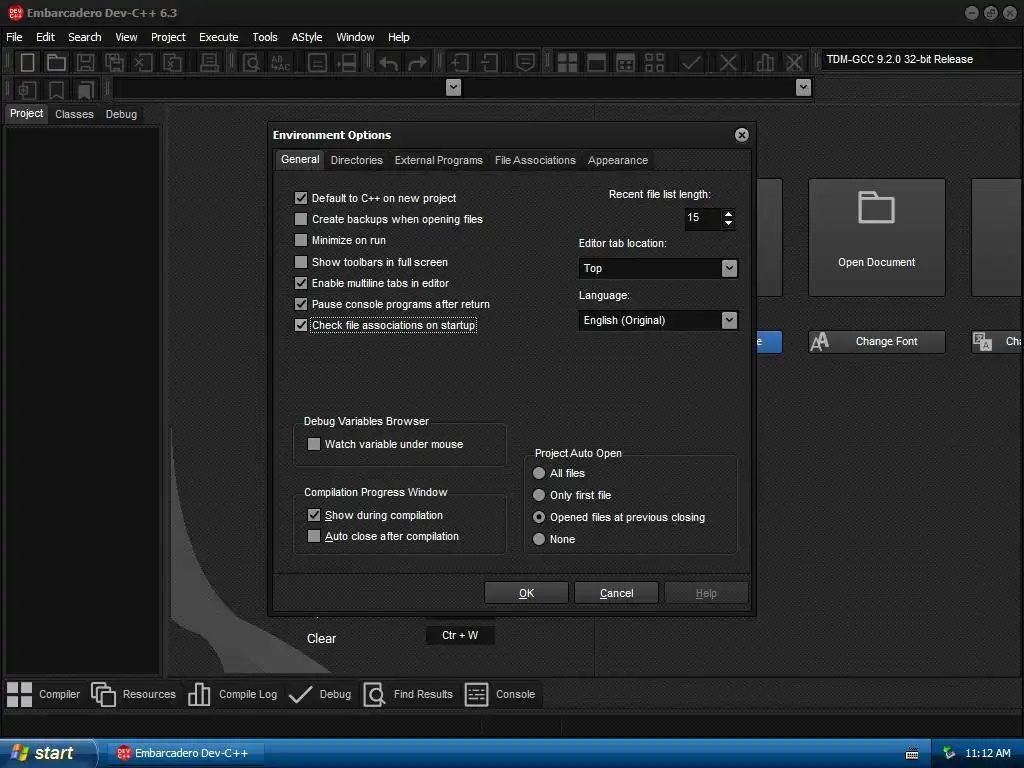Enable Watch variable under mouse
This screenshot has width=1024, height=768.
313,444
